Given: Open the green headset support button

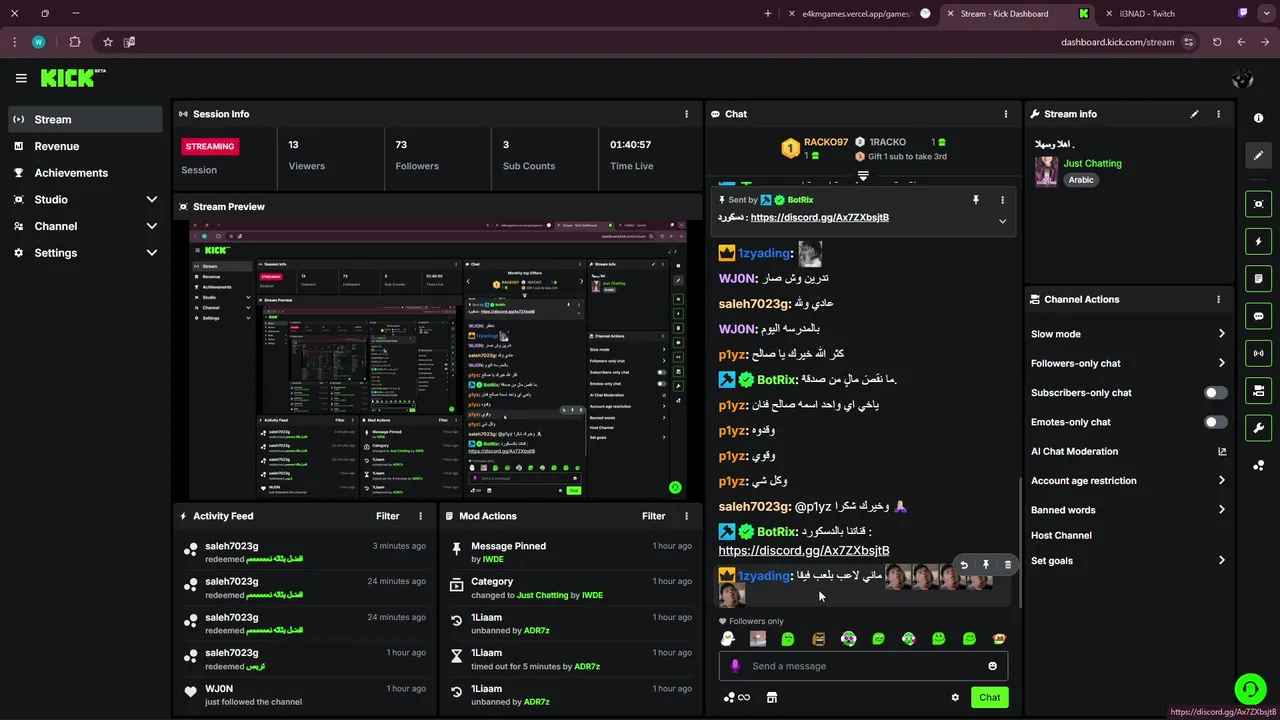Looking at the screenshot, I should [x=1250, y=689].
